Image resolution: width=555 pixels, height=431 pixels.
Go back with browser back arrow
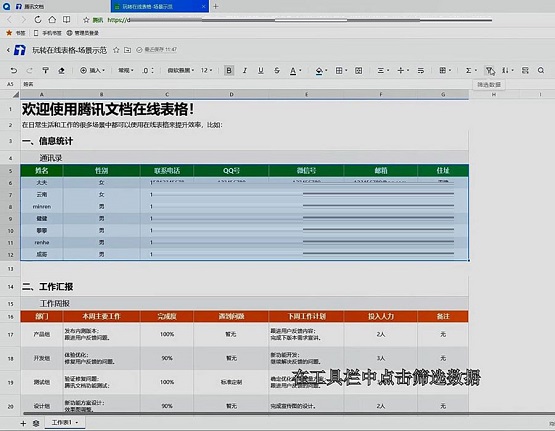coord(10,20)
